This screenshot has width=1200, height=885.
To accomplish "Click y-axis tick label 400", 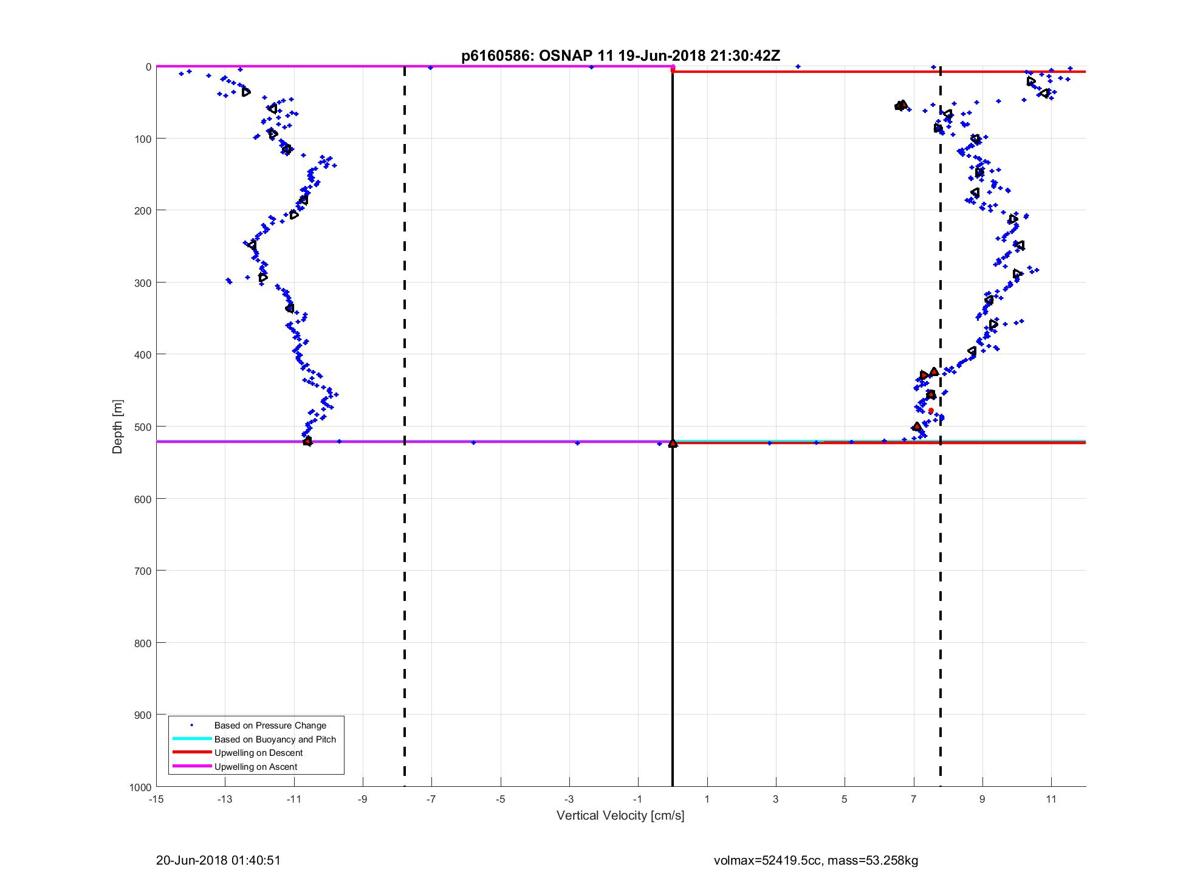I will point(141,354).
